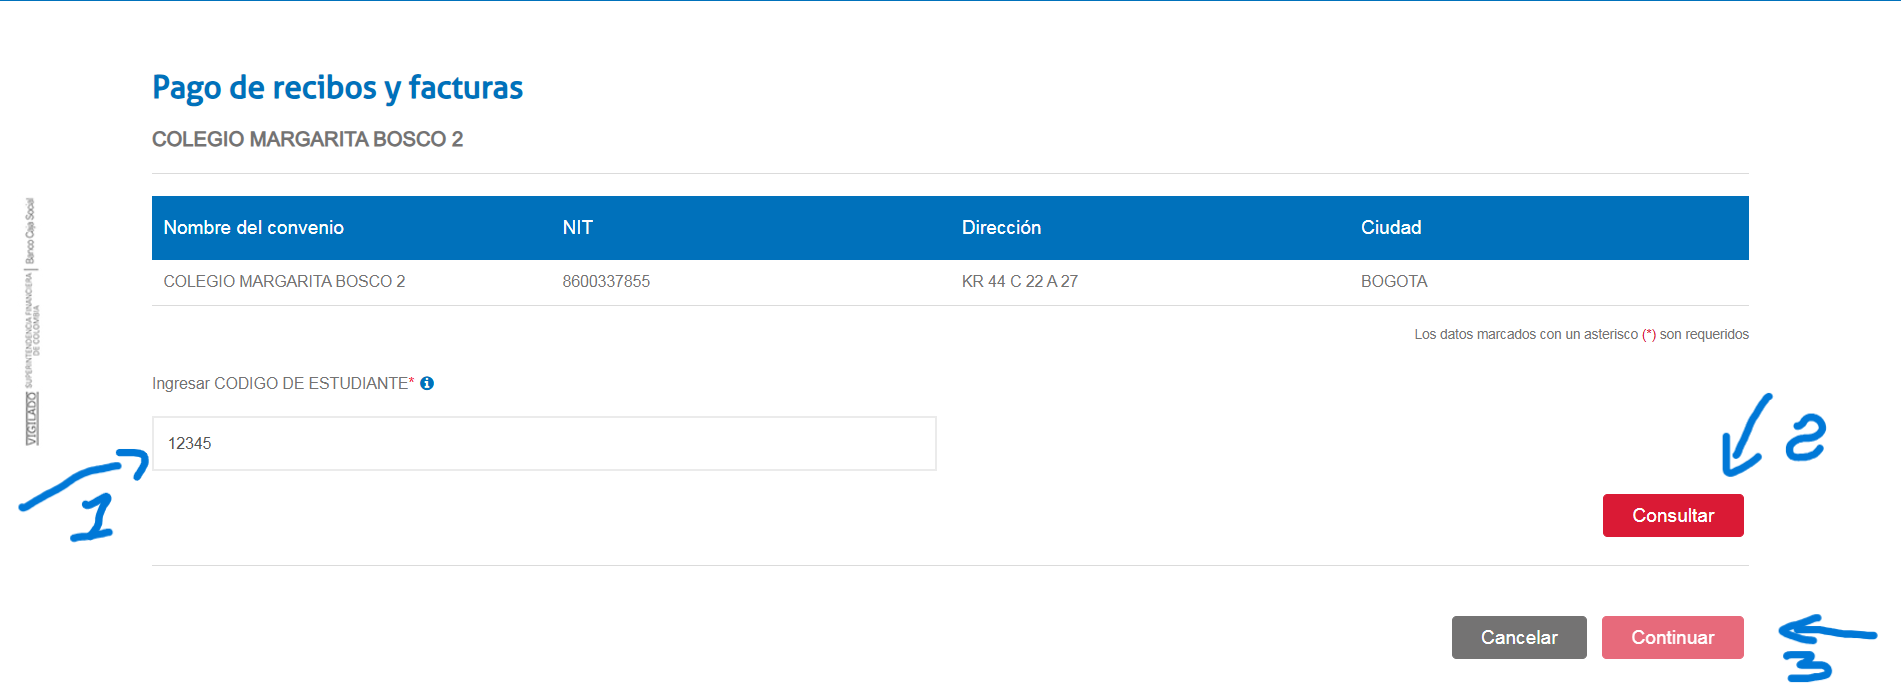This screenshot has width=1901, height=692.
Task: Click the gray Cancelar button
Action: 1518,637
